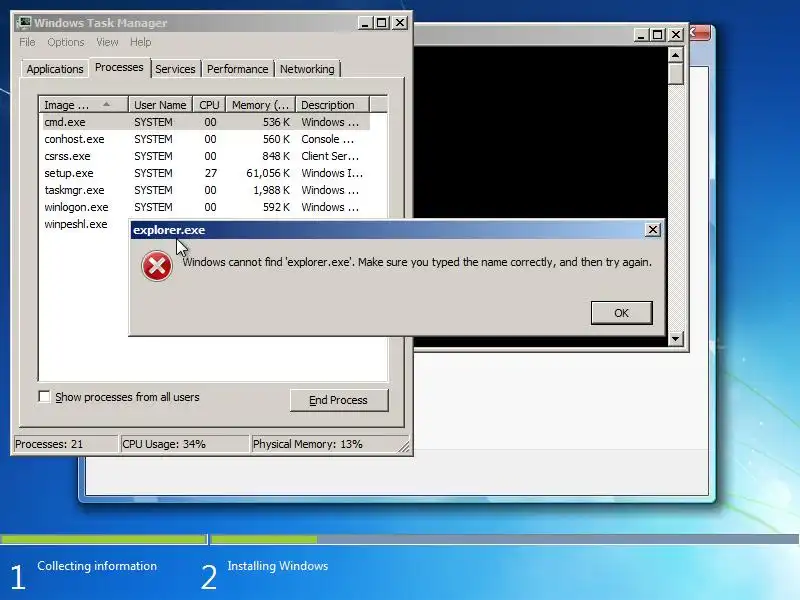800x600 pixels.
Task: Click the setup.exe CPU value 27
Action: coord(211,173)
